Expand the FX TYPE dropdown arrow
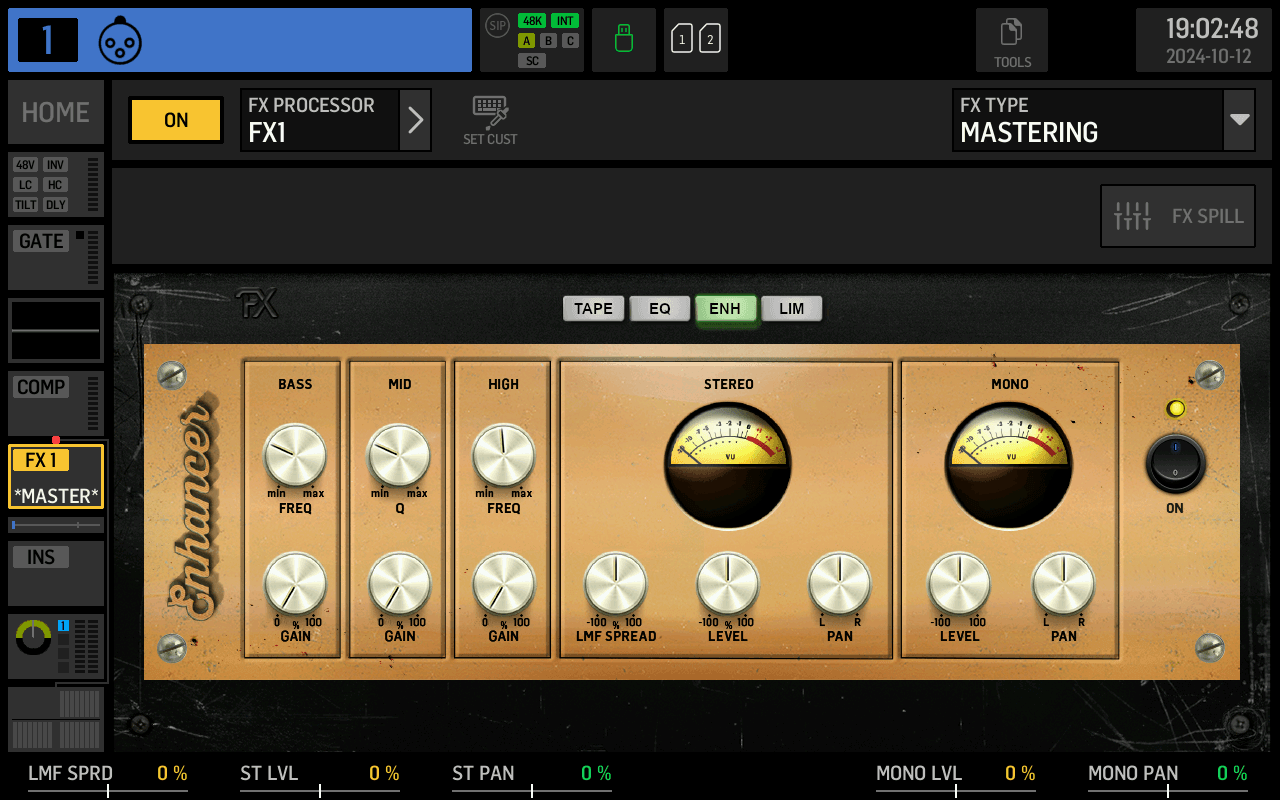Image resolution: width=1280 pixels, height=800 pixels. [1240, 120]
